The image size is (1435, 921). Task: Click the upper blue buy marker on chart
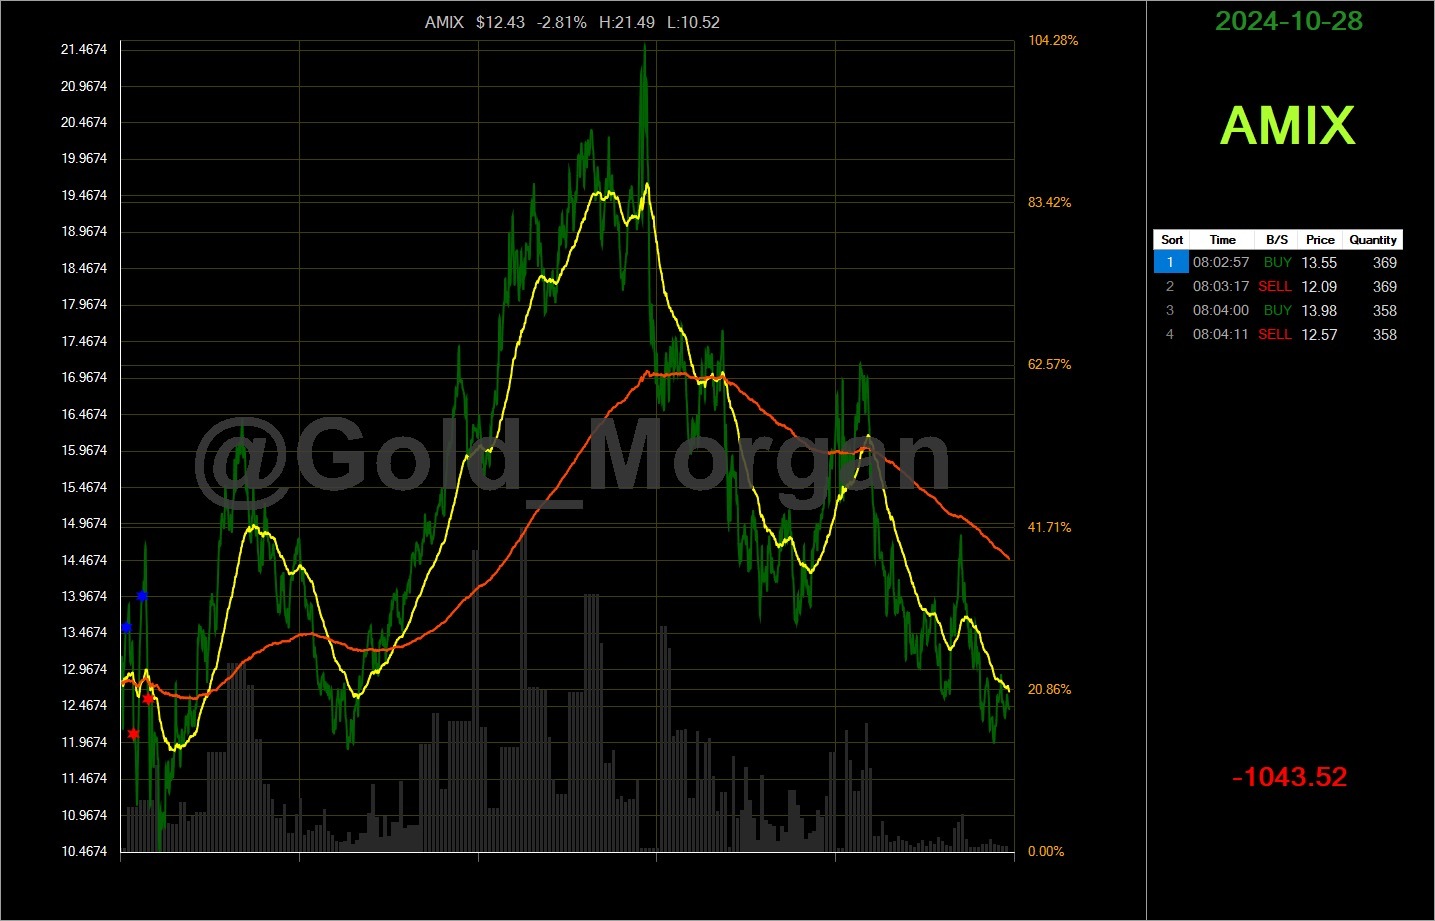click(x=142, y=596)
